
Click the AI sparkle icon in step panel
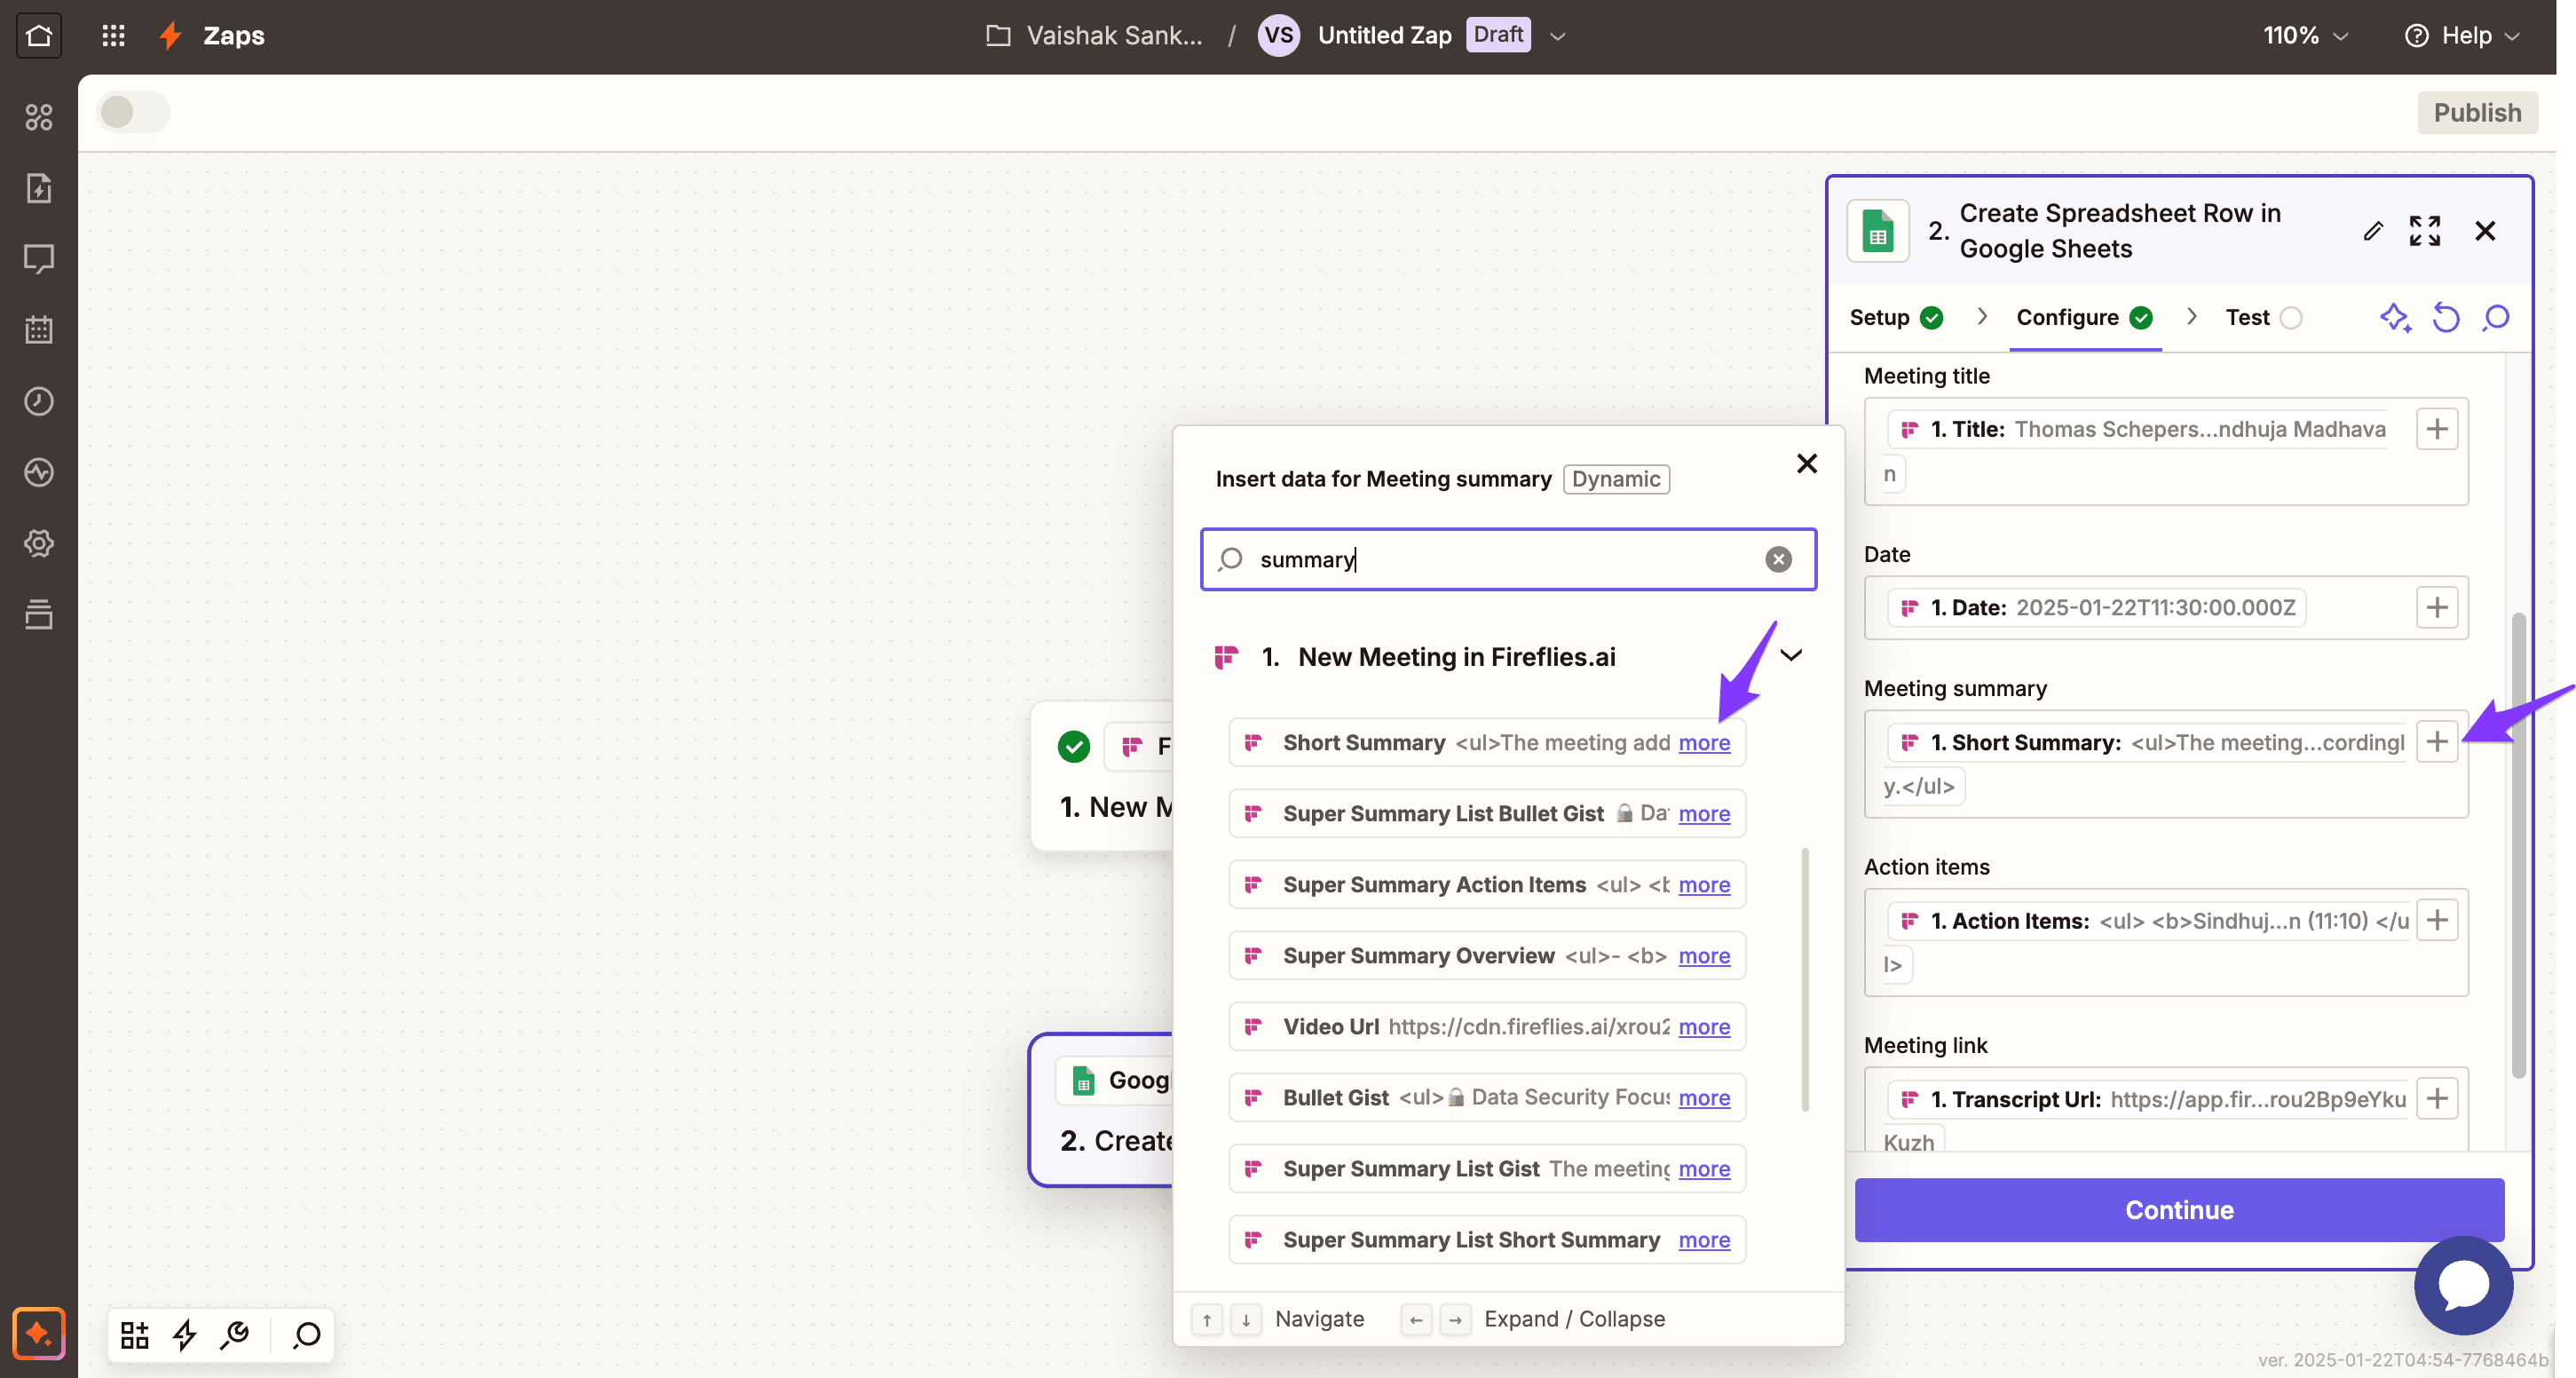point(2395,318)
